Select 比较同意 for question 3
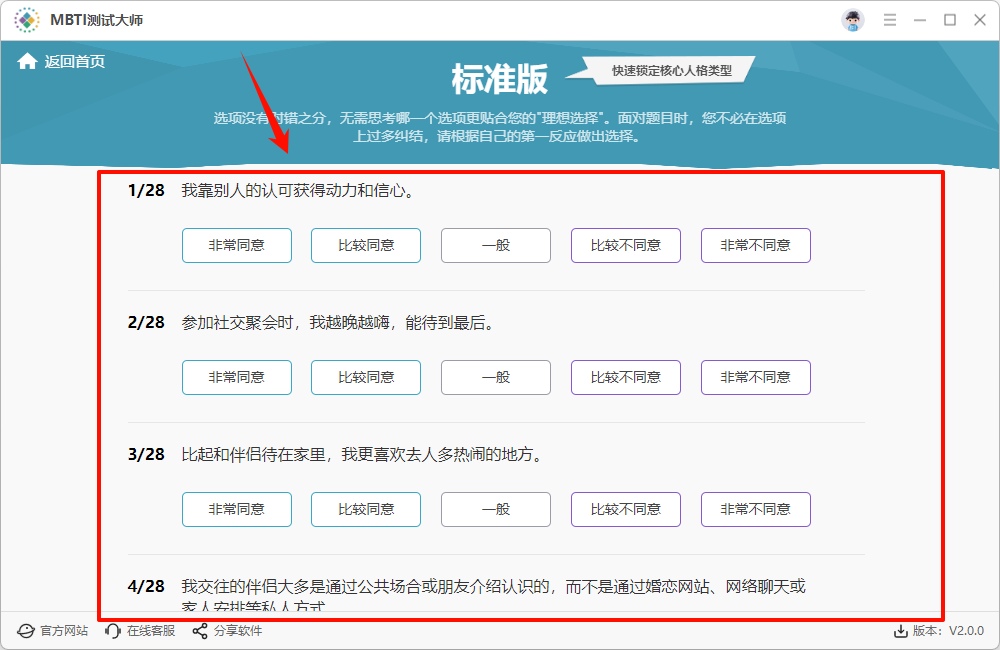The image size is (1000, 650). pyautogui.click(x=365, y=509)
